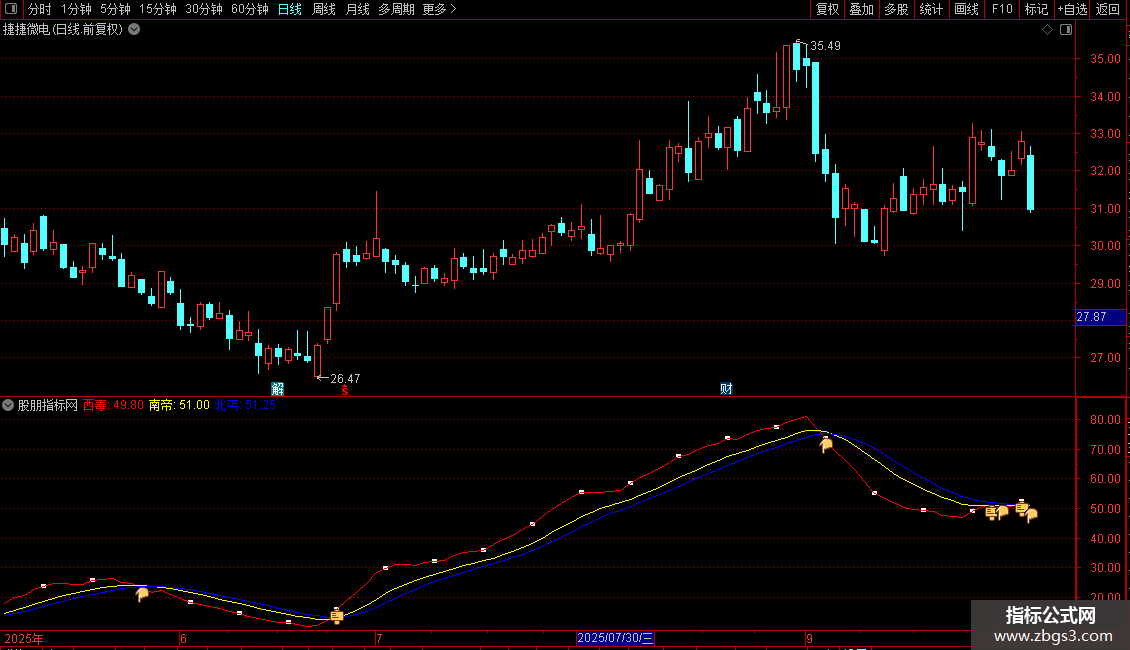Click month 9 label on time axis
Image resolution: width=1130 pixels, height=650 pixels.
(x=809, y=638)
